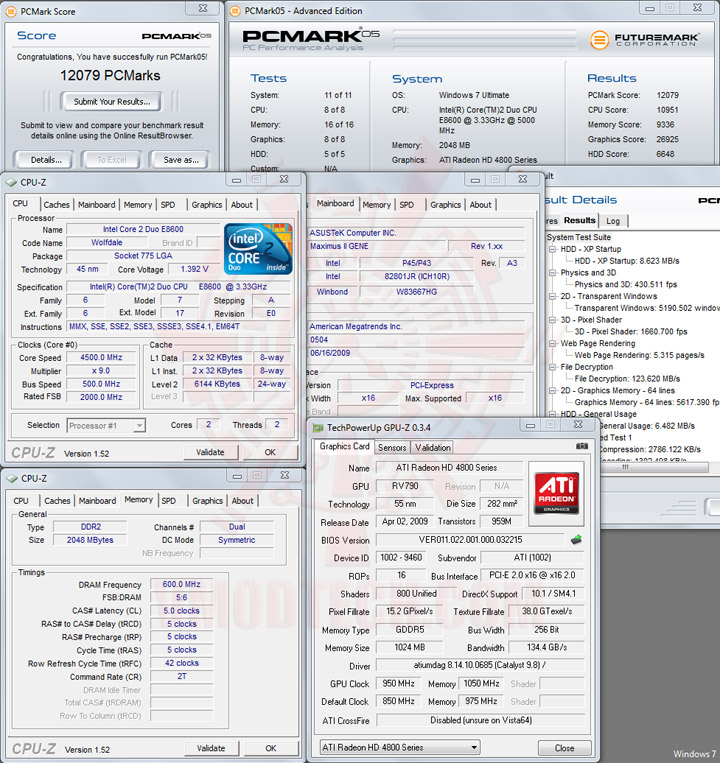Click the ATI CrossFire status field
Image resolution: width=720 pixels, height=763 pixels.
click(481, 720)
